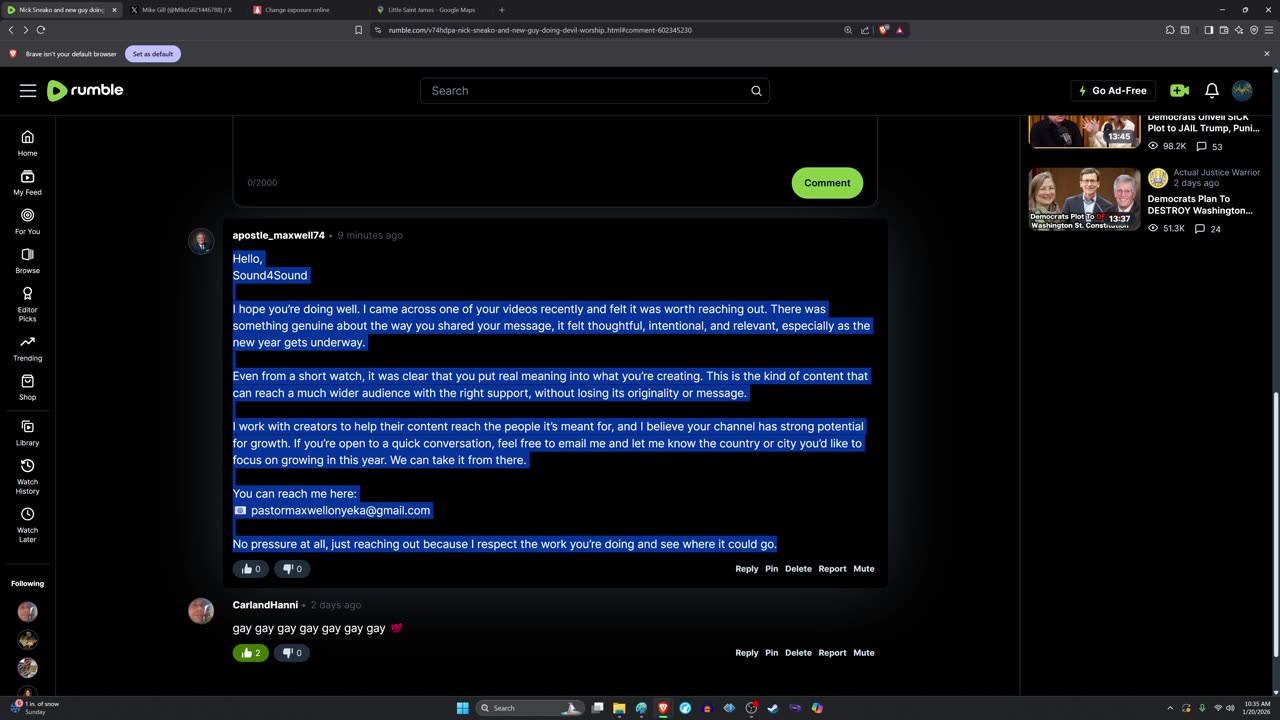The height and width of the screenshot is (720, 1280).
Task: Open the Windows Start menu
Action: [x=462, y=708]
